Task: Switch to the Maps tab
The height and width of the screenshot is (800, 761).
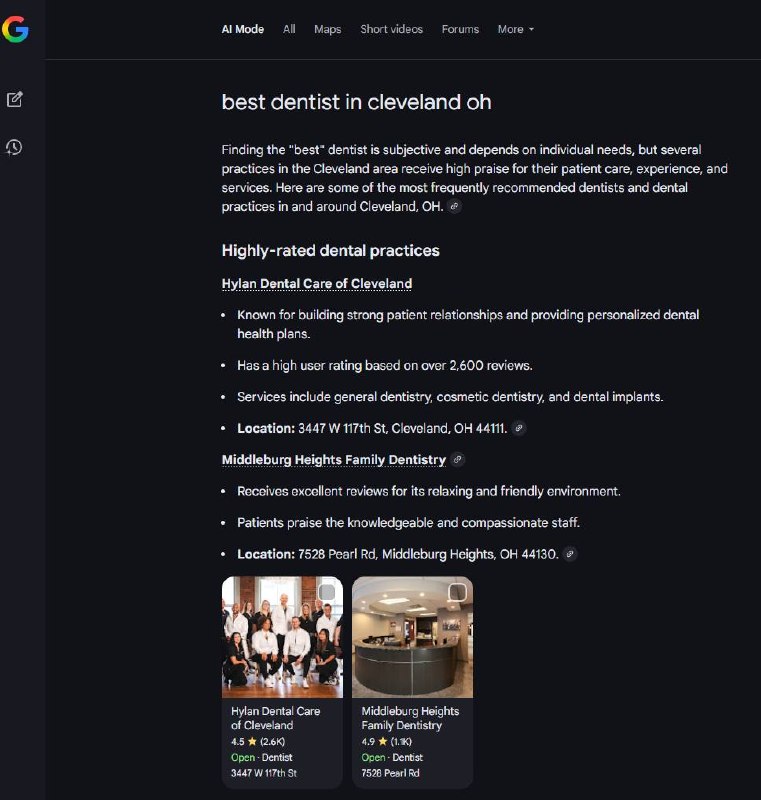Action: coord(327,30)
